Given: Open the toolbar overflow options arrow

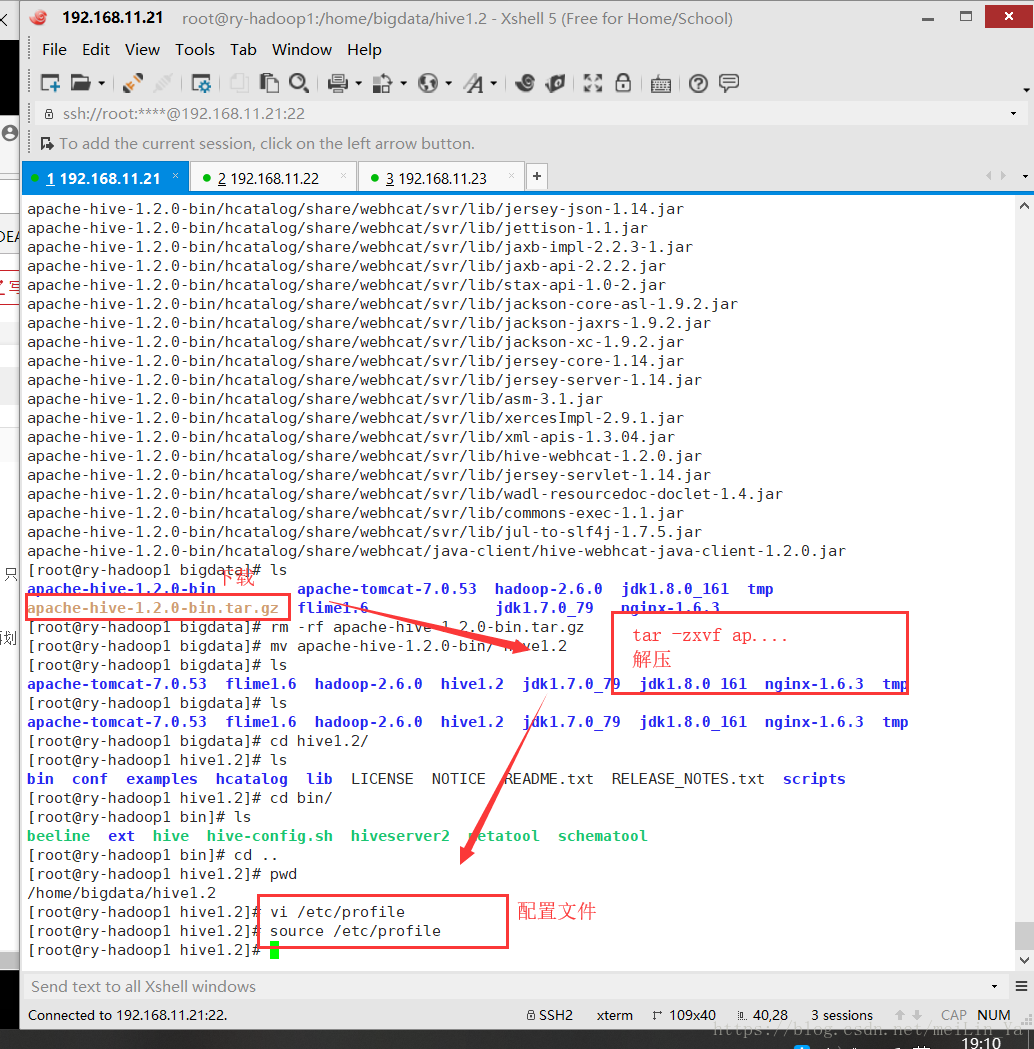Looking at the screenshot, I should pos(1026,90).
